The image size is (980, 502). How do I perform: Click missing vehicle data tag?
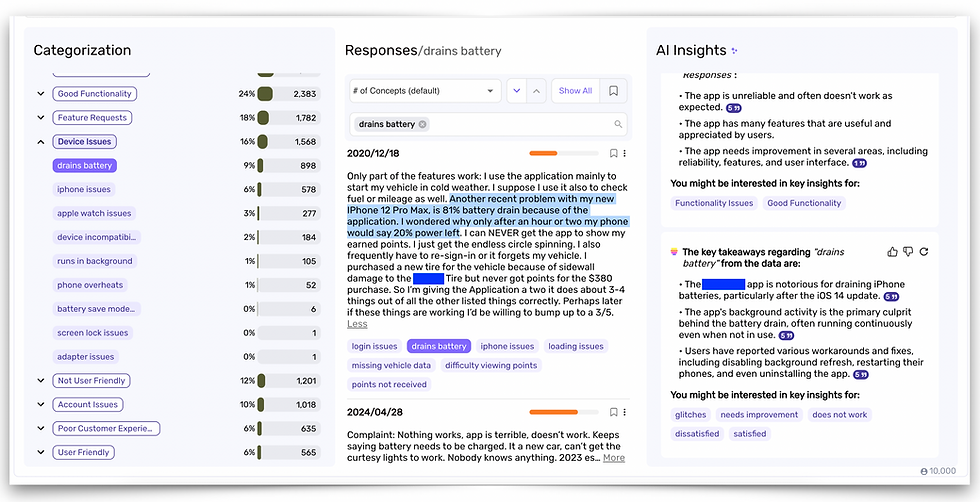pos(391,366)
